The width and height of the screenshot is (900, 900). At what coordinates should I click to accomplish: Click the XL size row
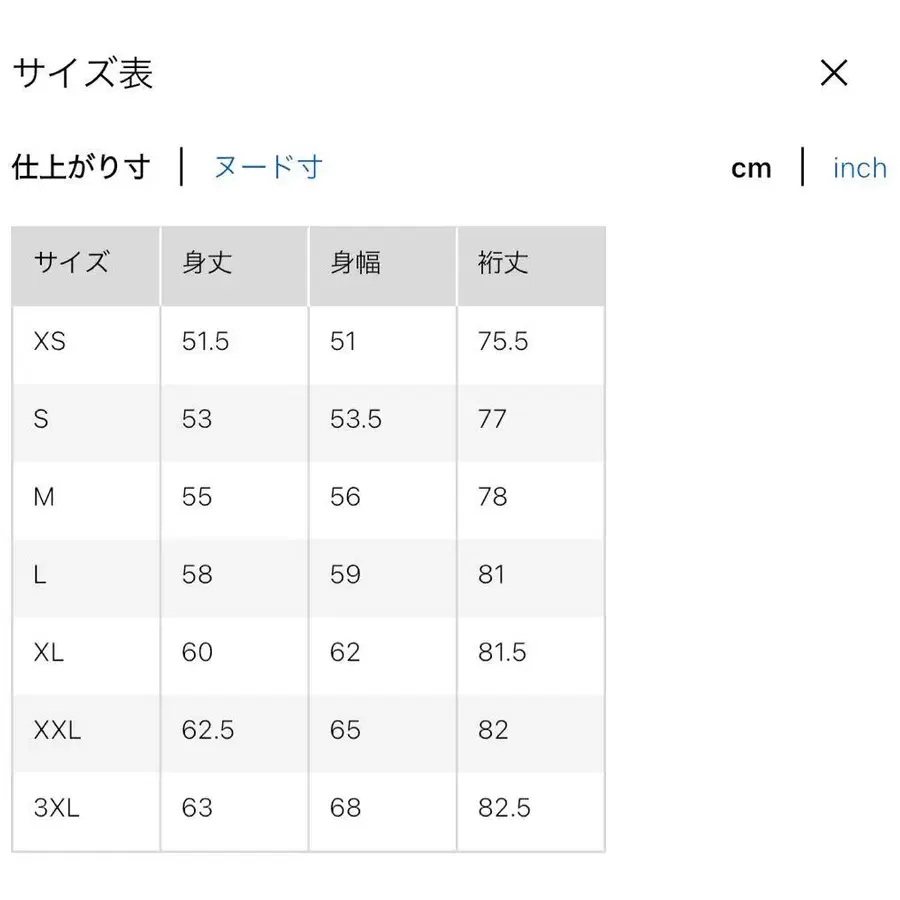click(49, 653)
